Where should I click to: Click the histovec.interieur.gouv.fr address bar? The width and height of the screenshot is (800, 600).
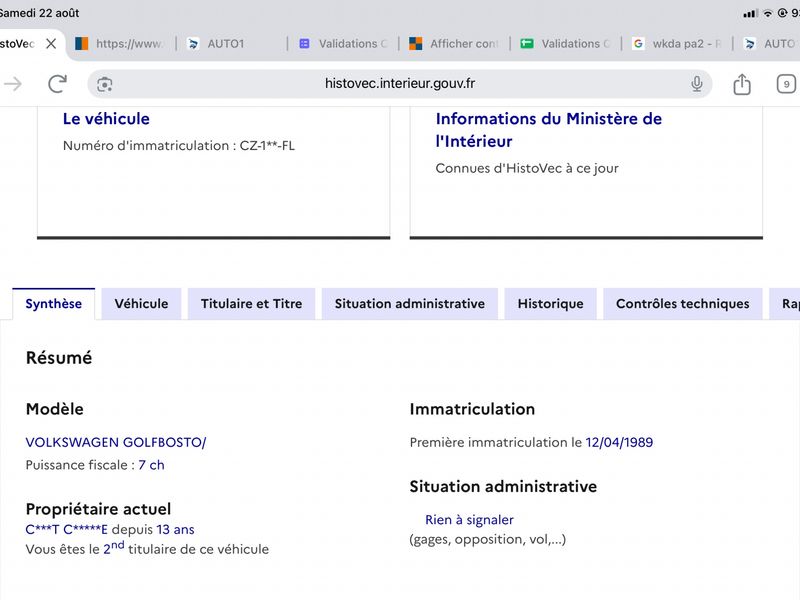pos(399,84)
